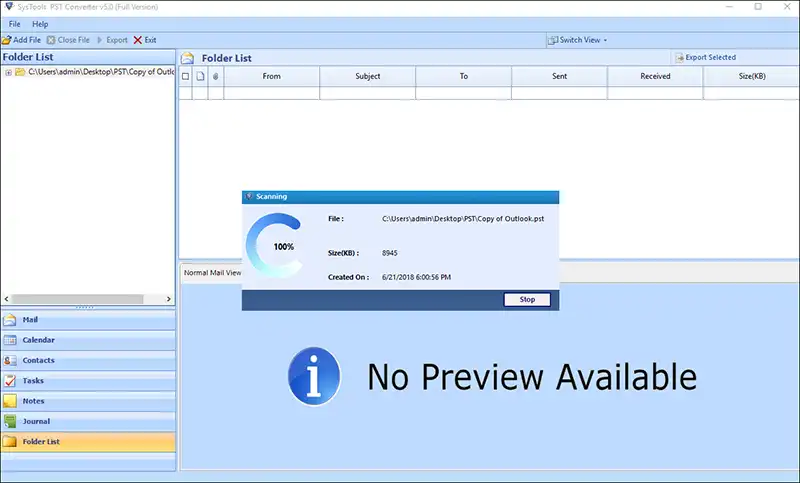The image size is (800, 483).
Task: Open the Tasks section icon
Action: 10,381
